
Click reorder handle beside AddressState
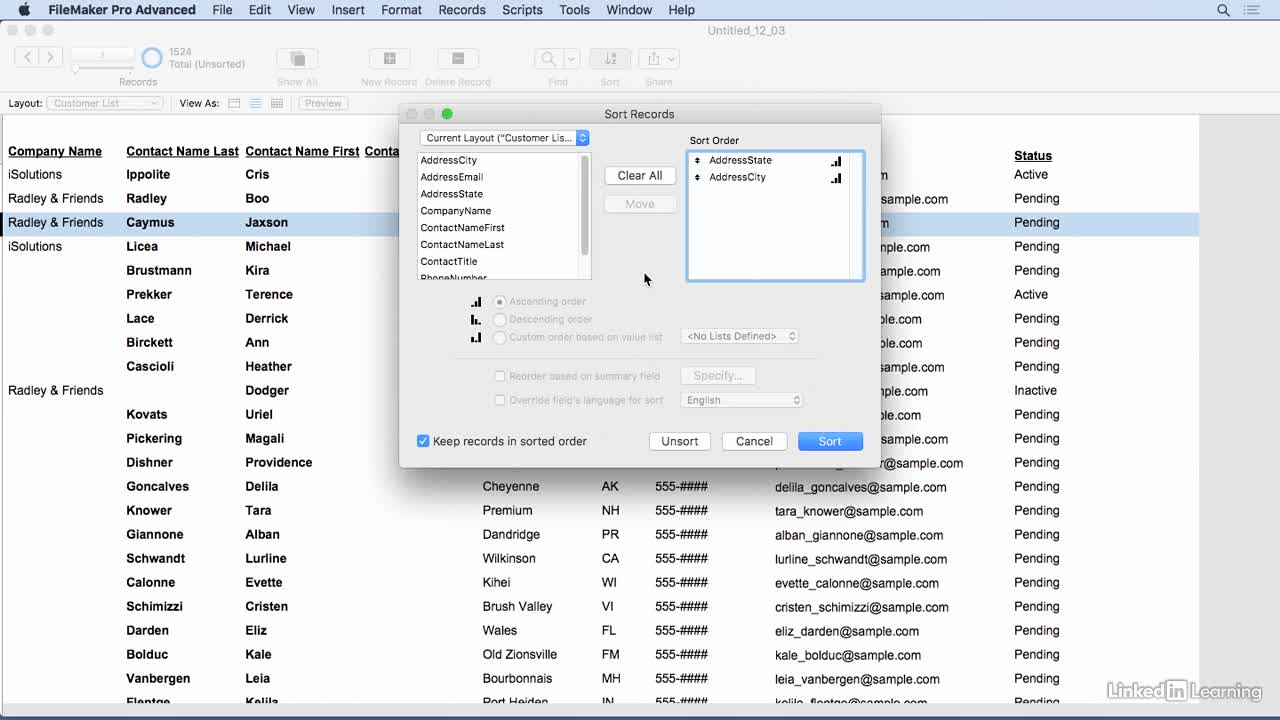click(698, 161)
